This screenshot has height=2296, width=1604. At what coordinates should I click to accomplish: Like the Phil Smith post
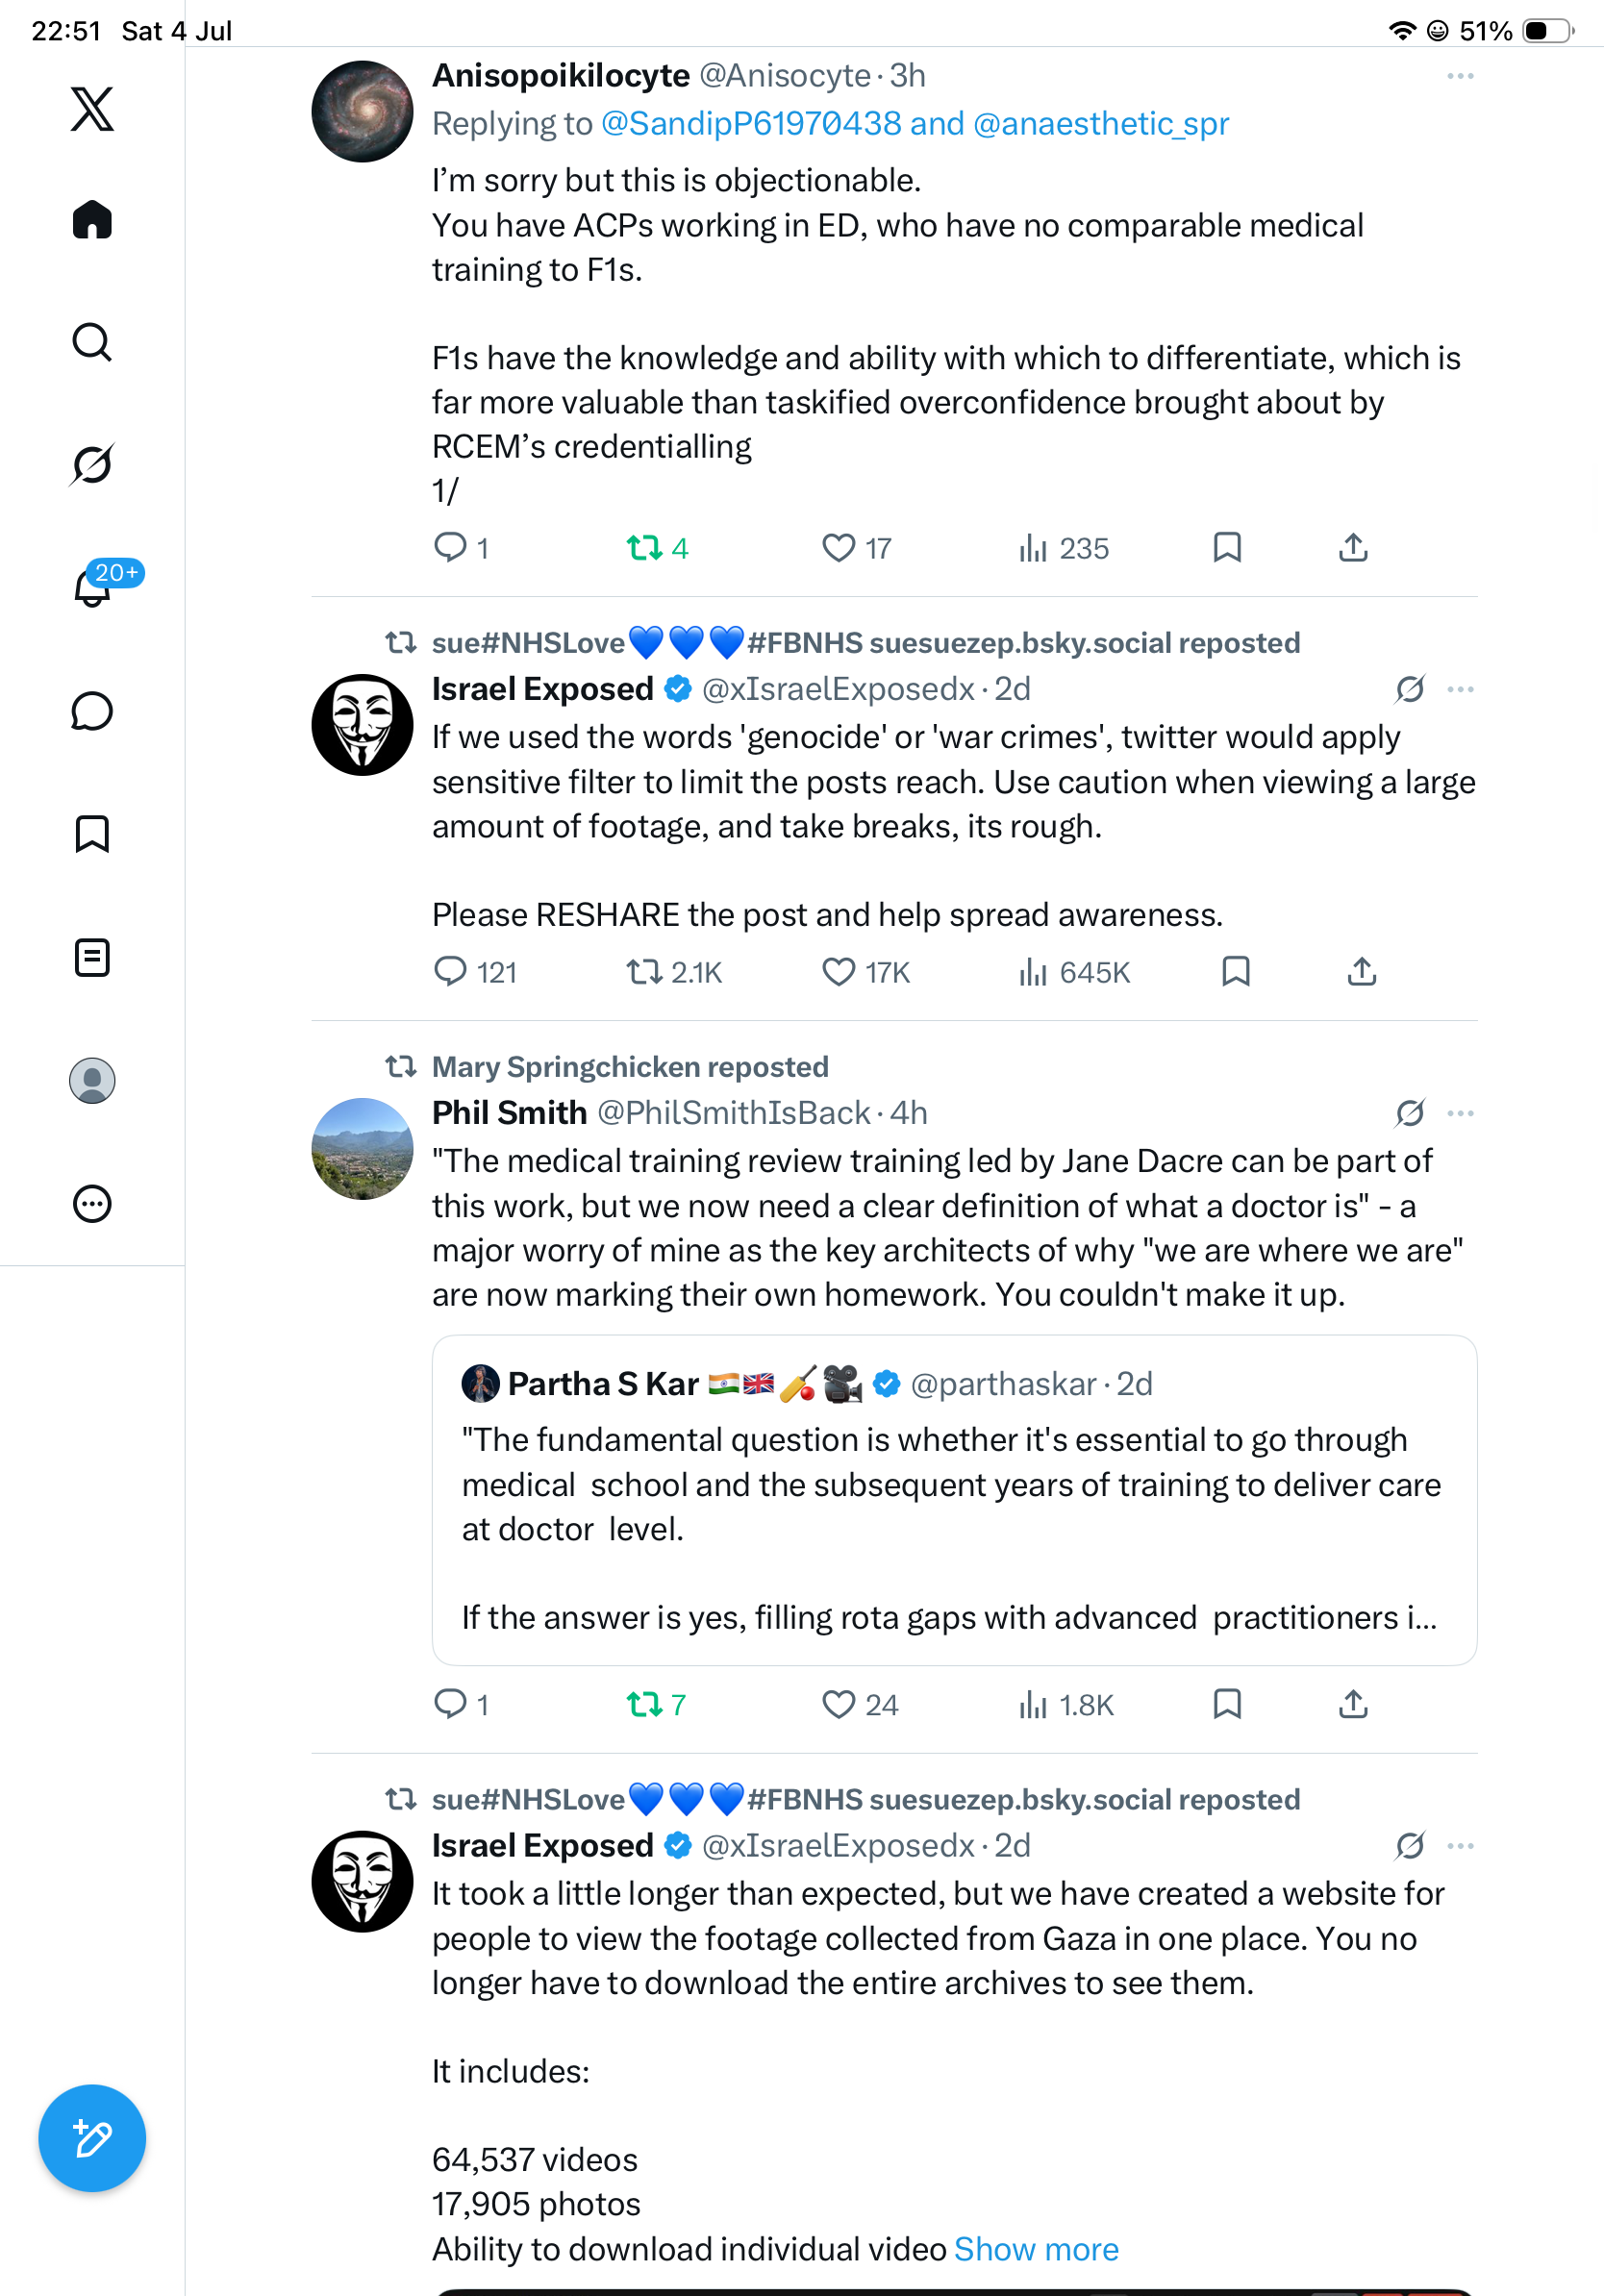(x=860, y=1704)
